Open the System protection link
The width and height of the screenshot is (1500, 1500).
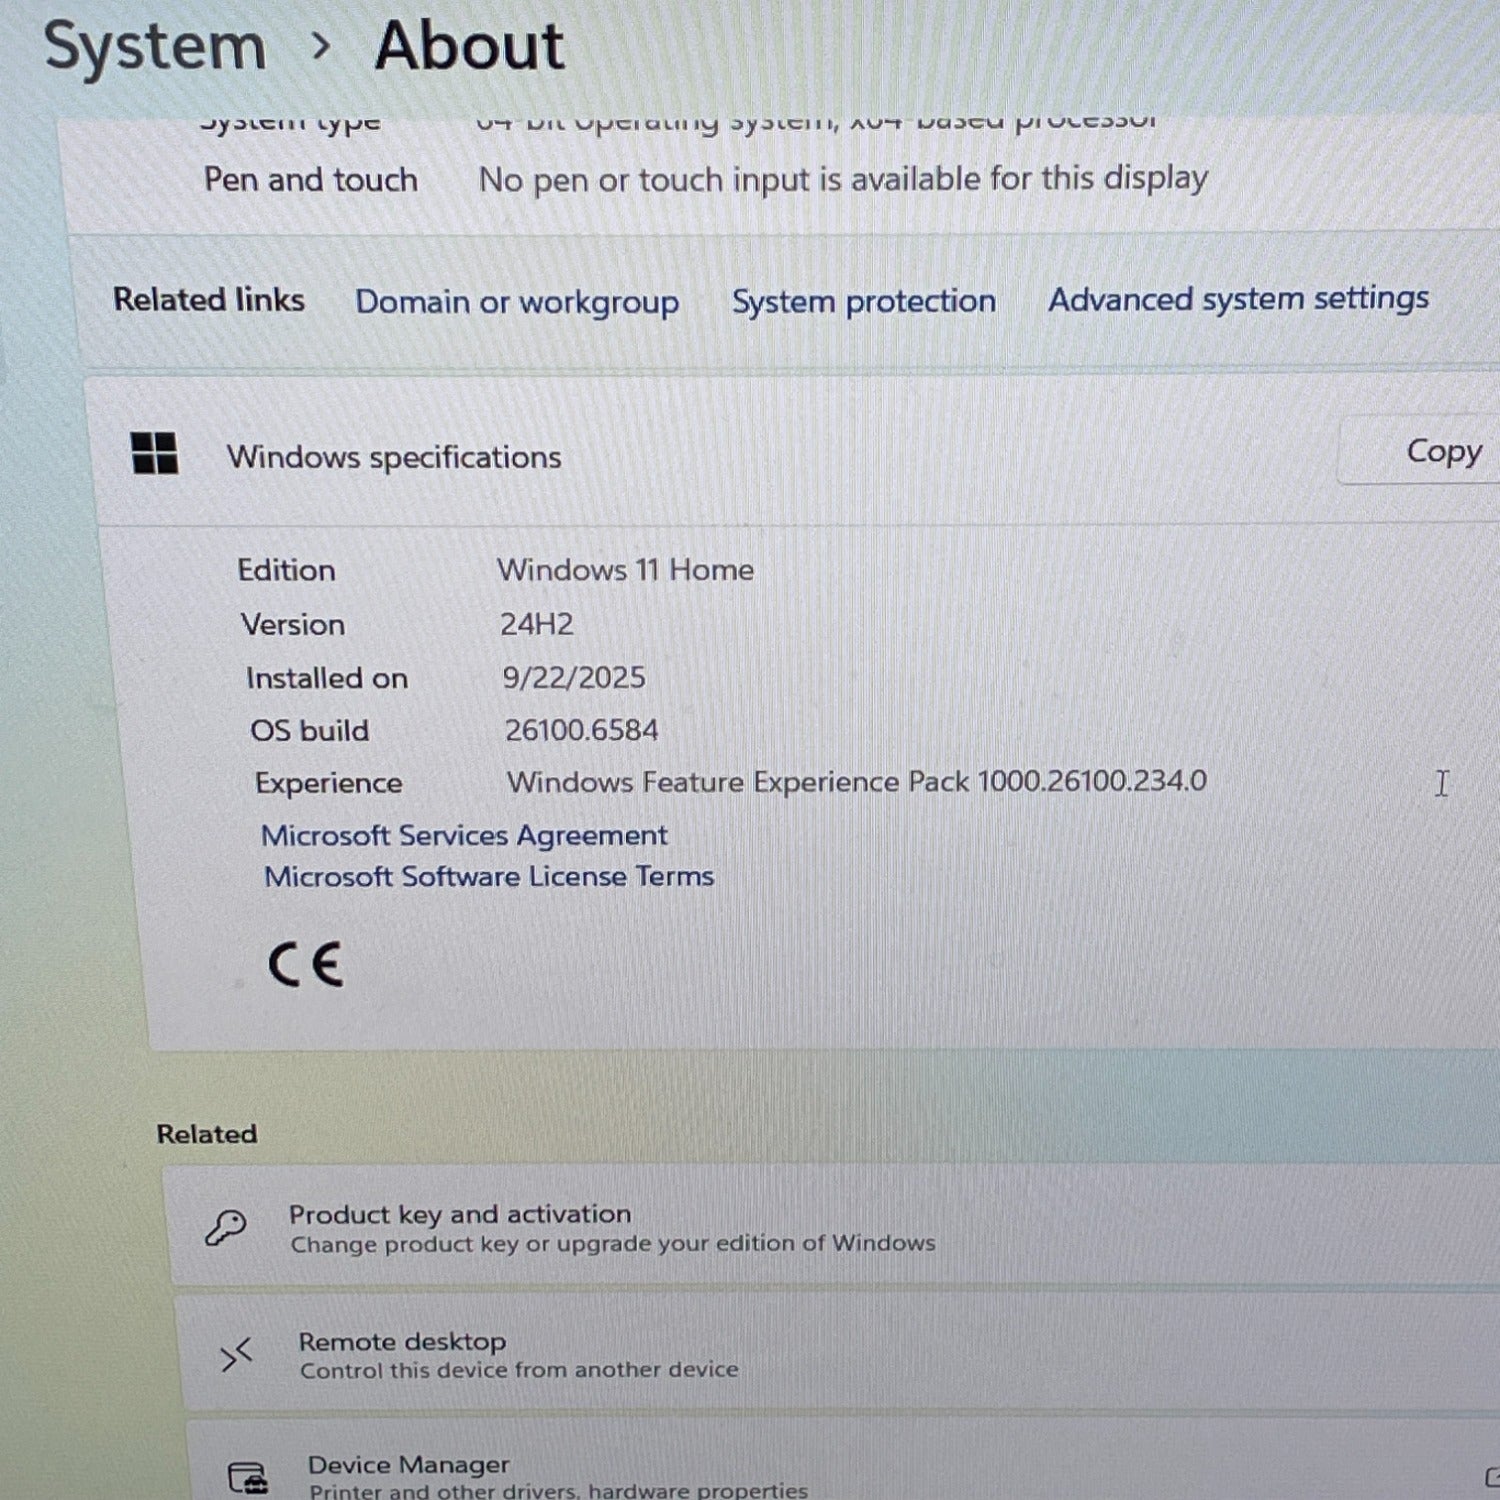pyautogui.click(x=863, y=301)
